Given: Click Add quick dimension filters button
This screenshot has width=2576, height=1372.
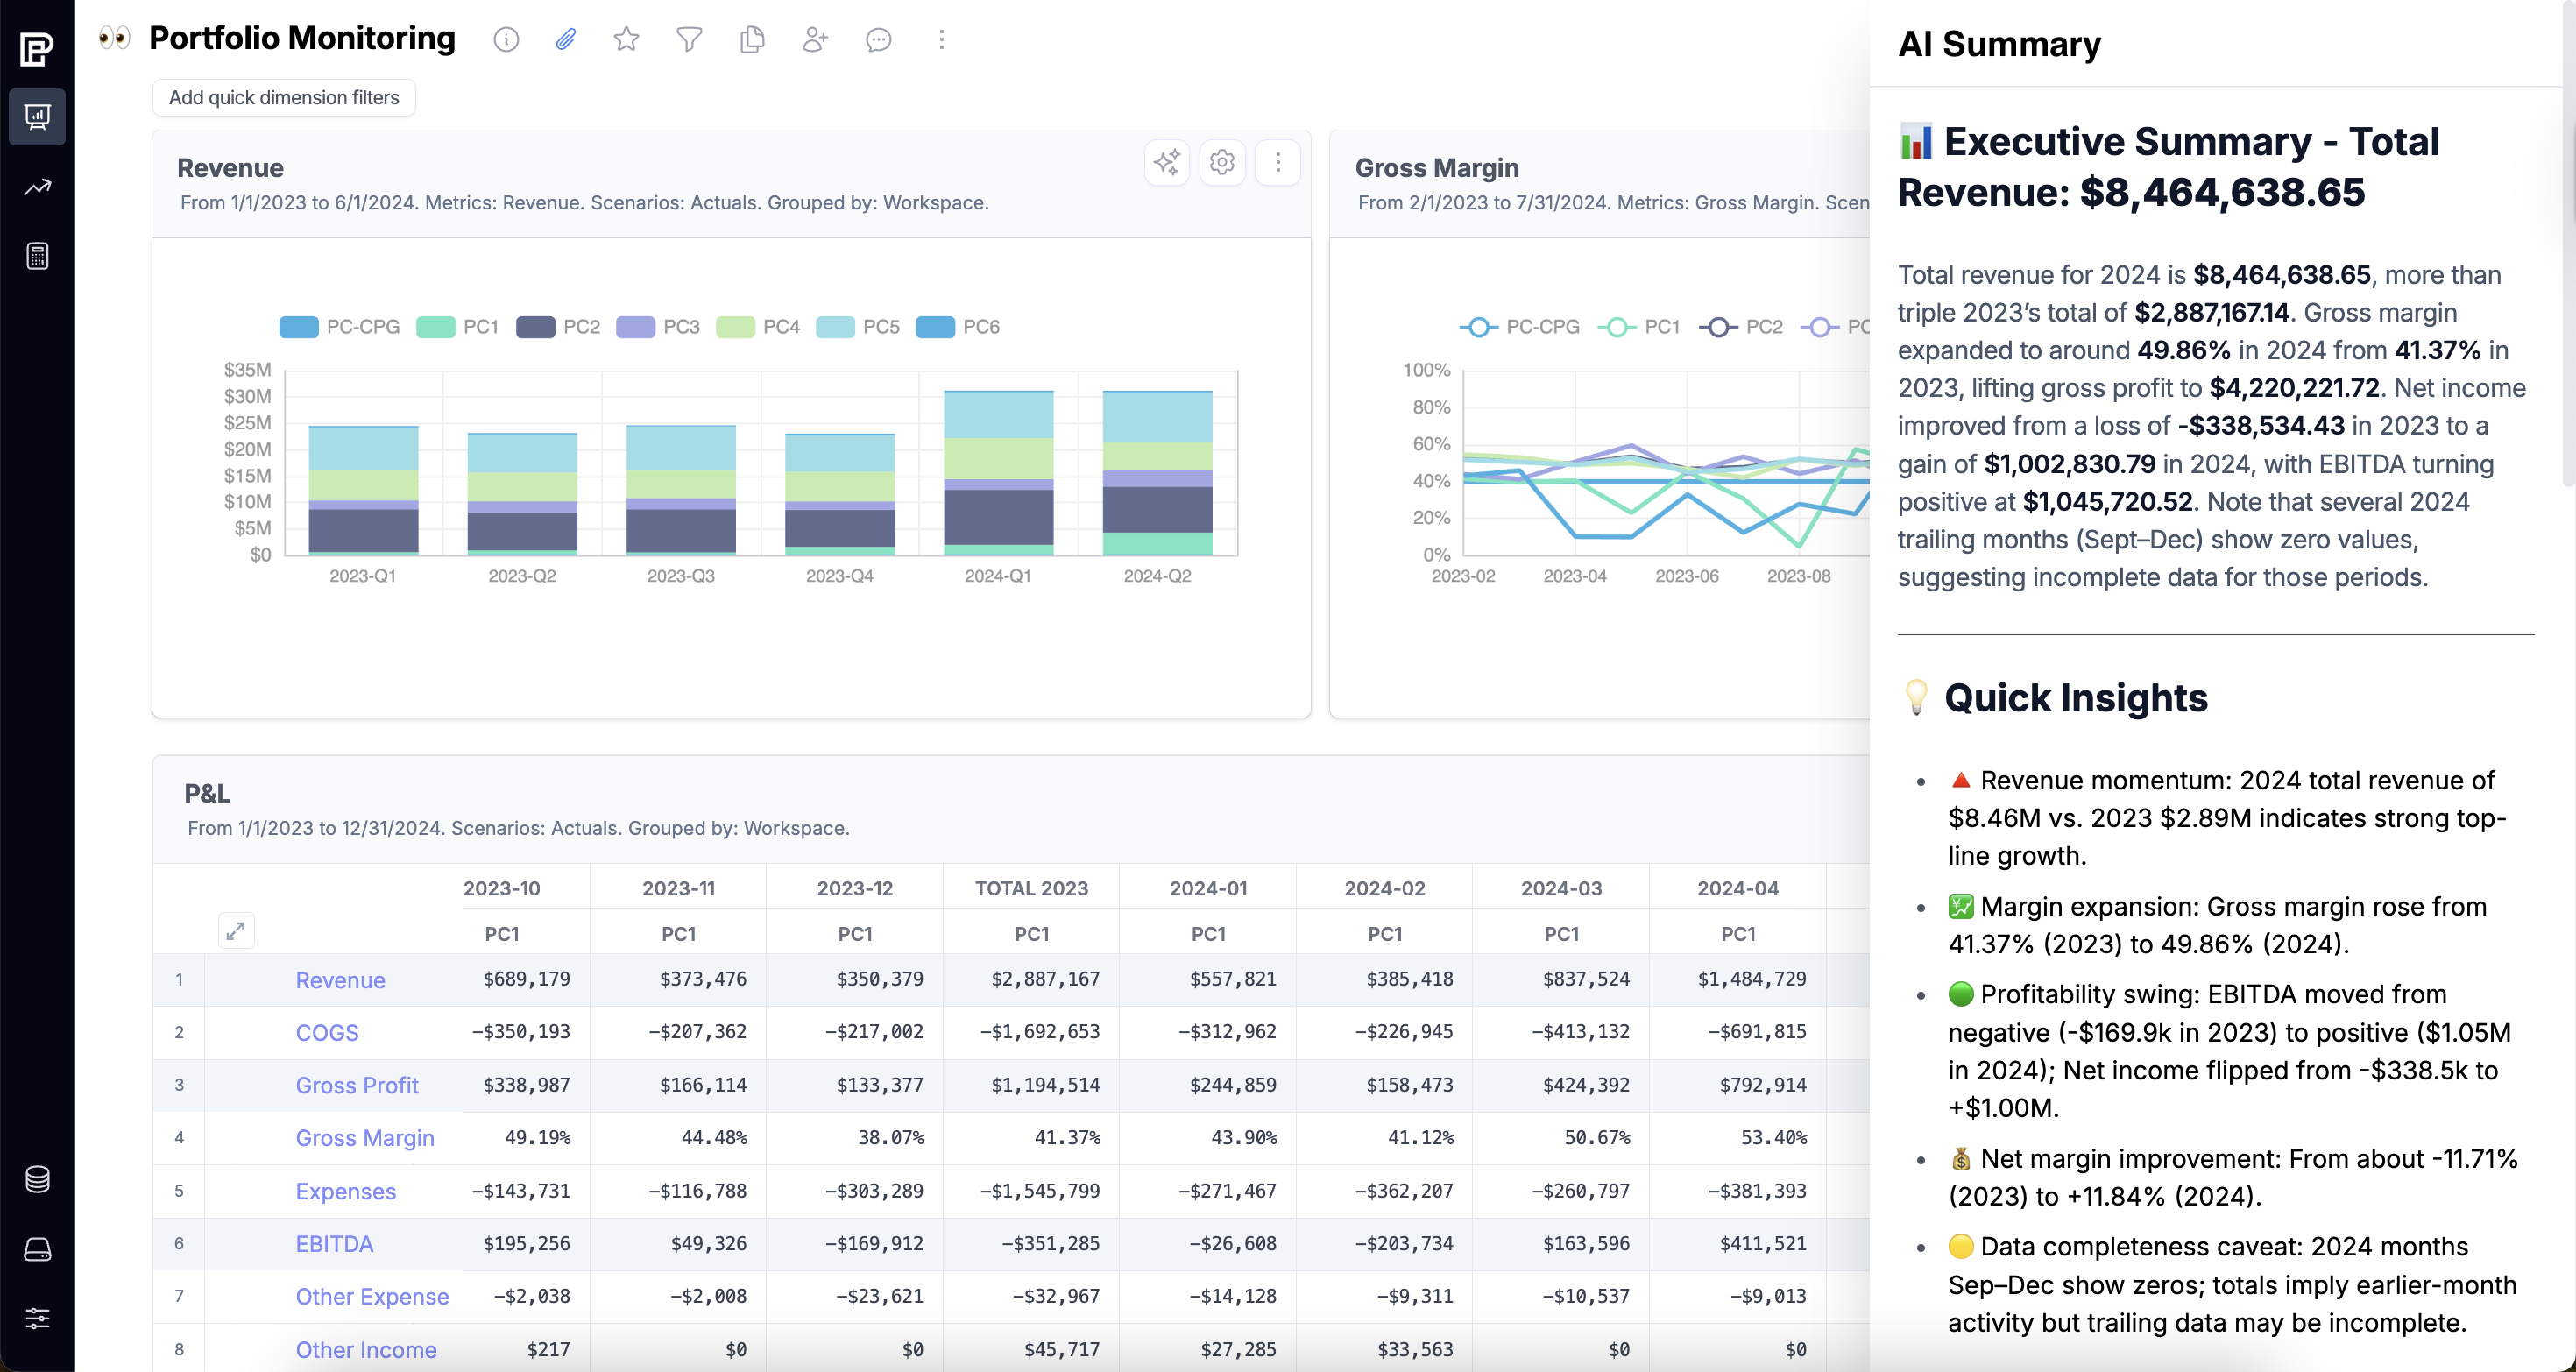Looking at the screenshot, I should (x=284, y=98).
